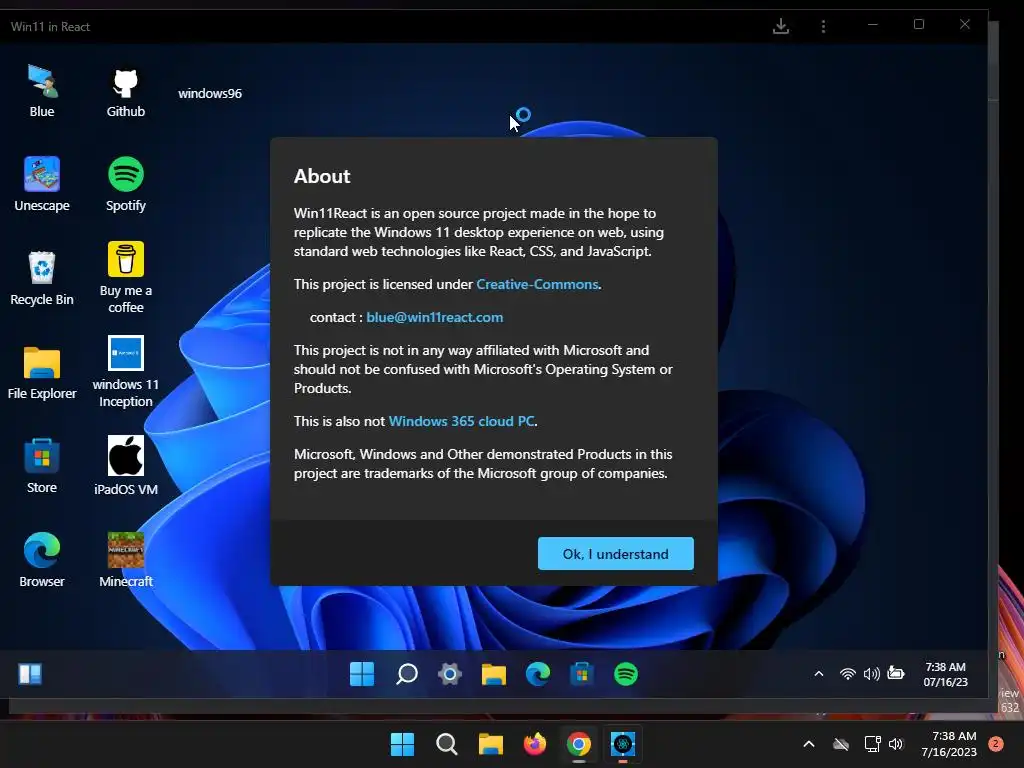The height and width of the screenshot is (768, 1024).
Task: Open the Blue desktop icon
Action: click(x=42, y=91)
